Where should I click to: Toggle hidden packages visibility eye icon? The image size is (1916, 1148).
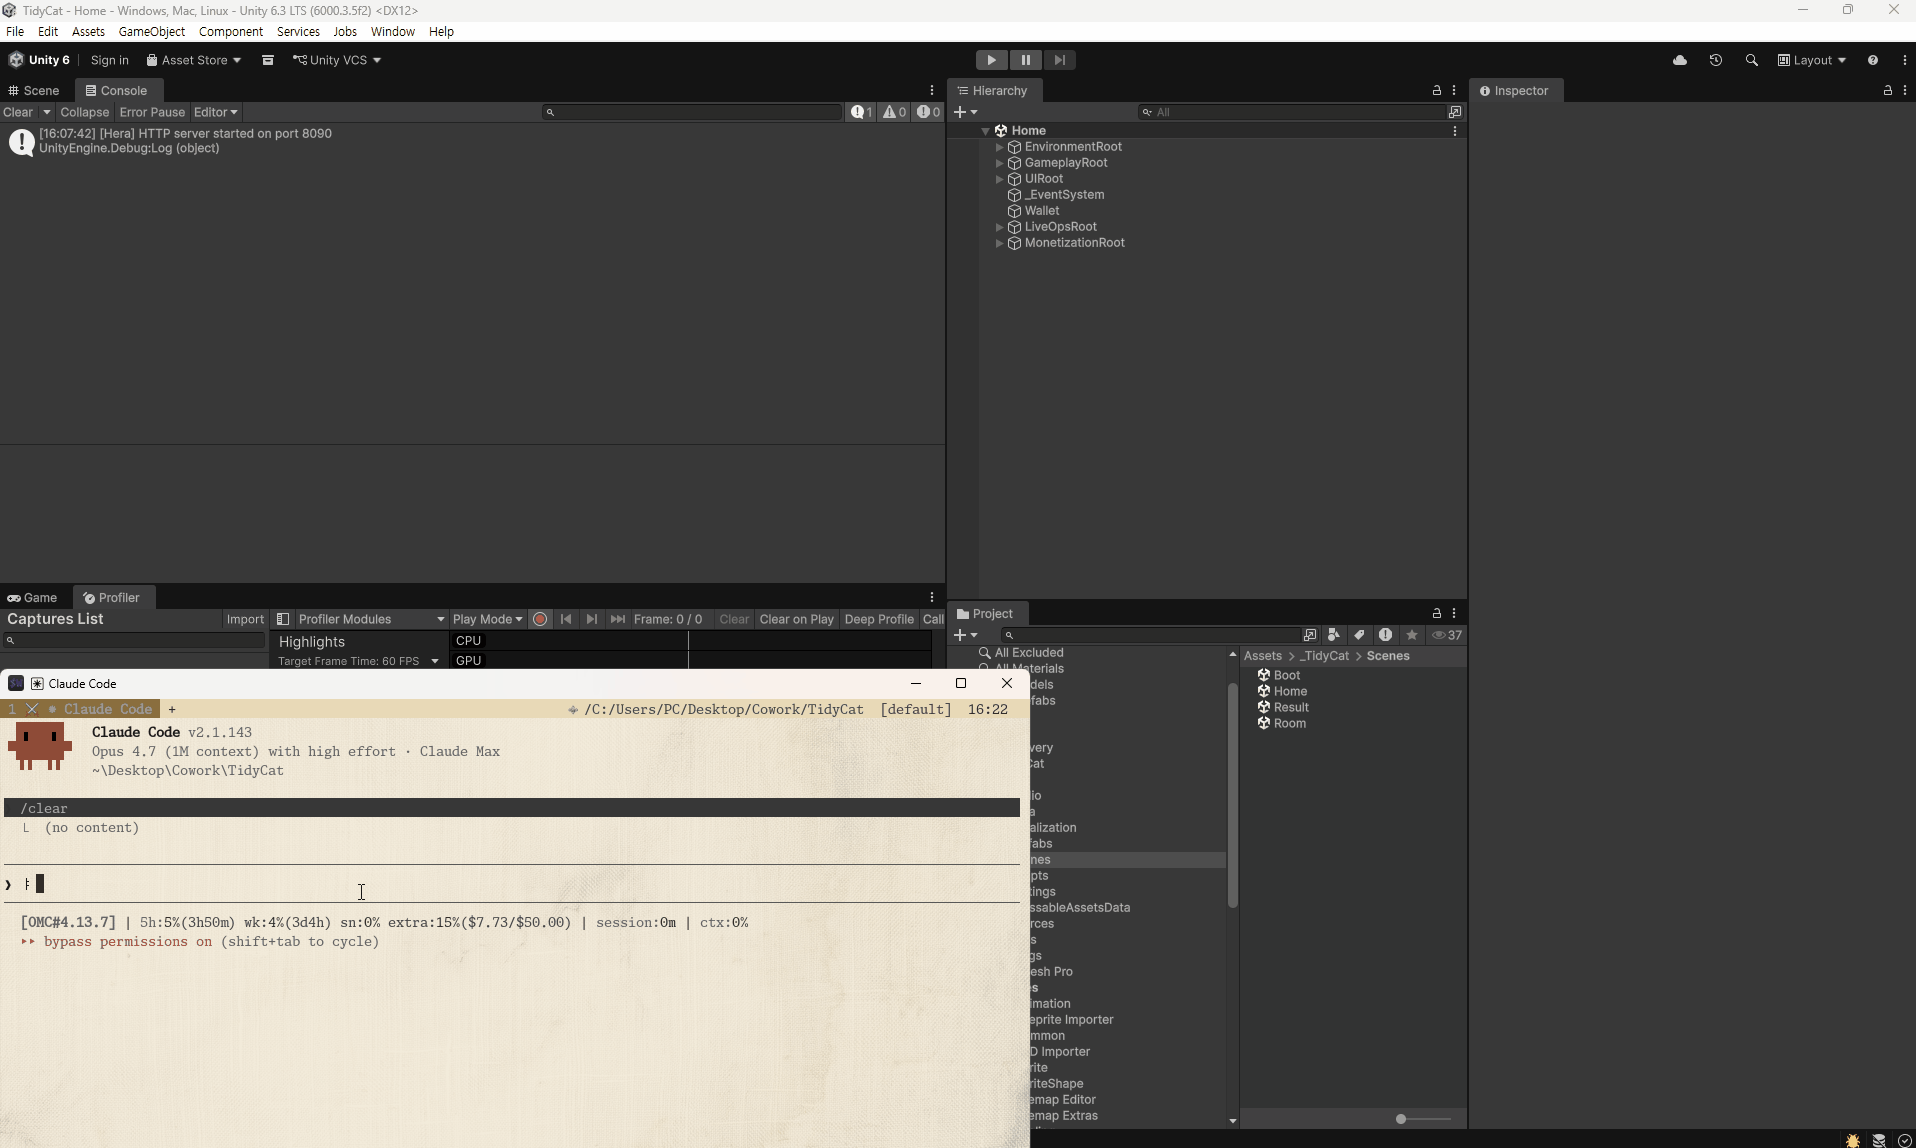coord(1447,635)
